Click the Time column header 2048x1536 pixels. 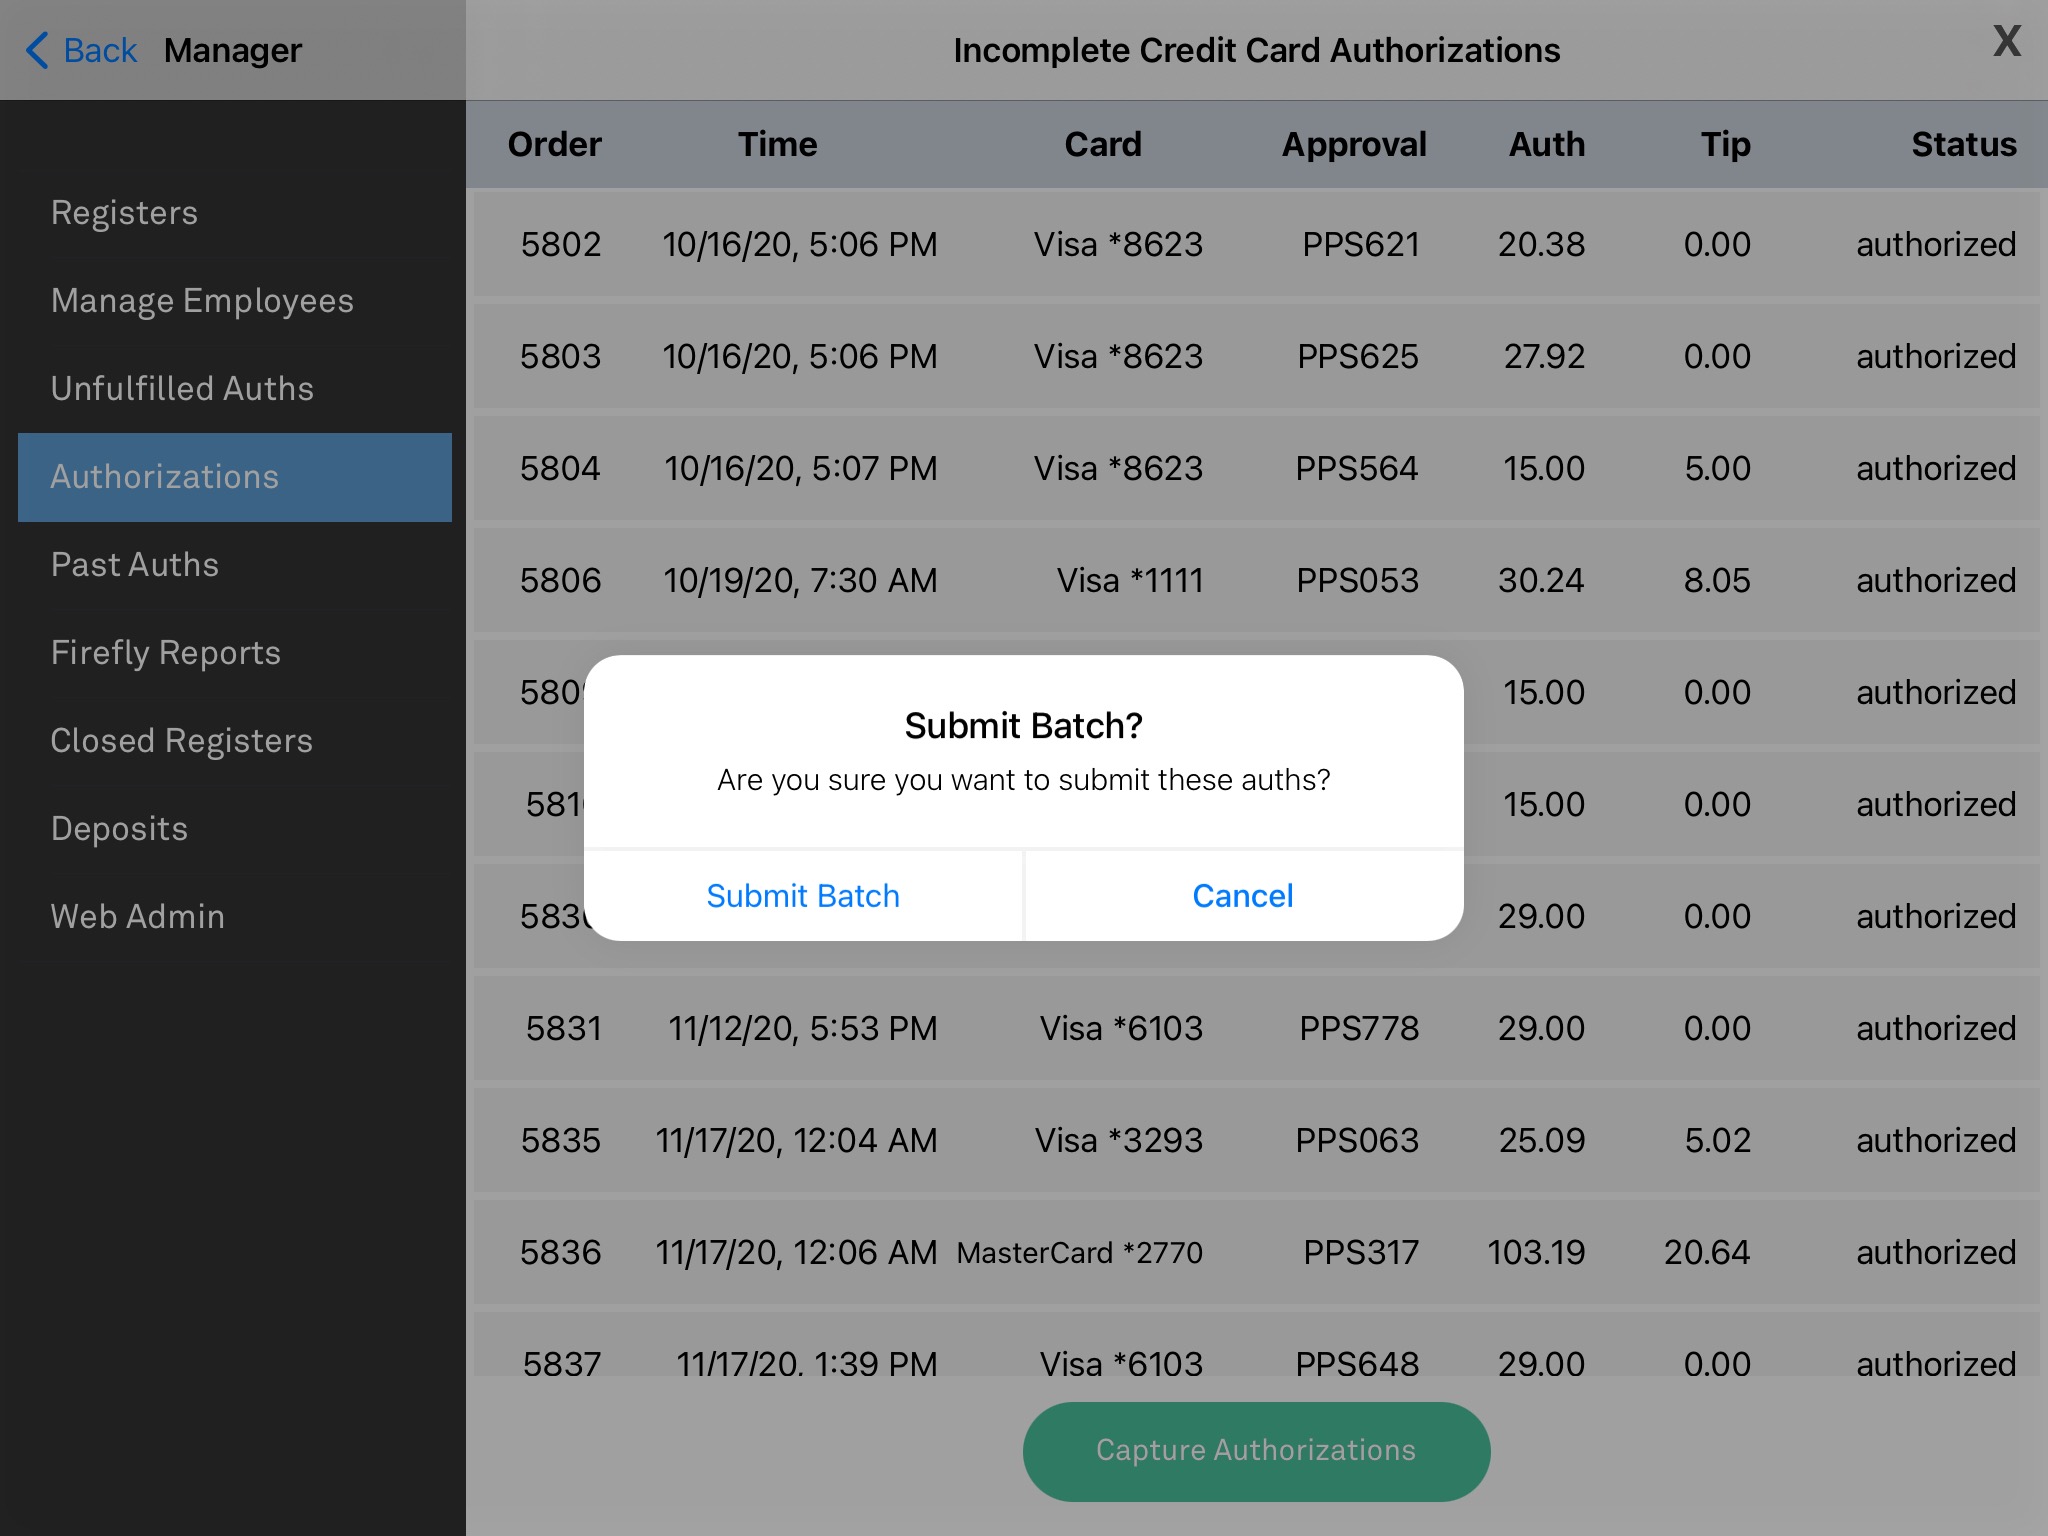(778, 144)
